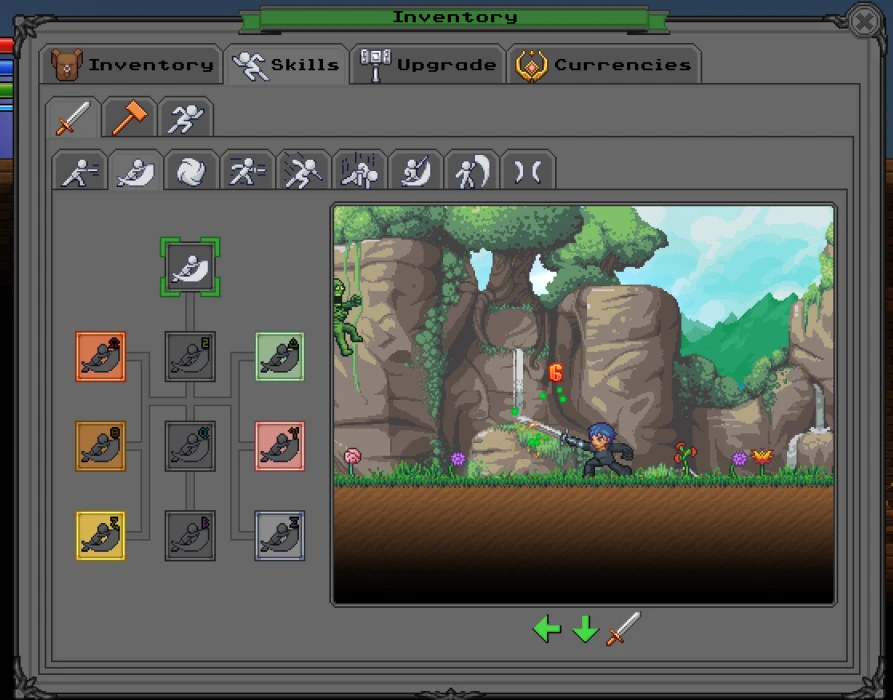Image resolution: width=893 pixels, height=700 pixels.
Task: Select the dark node with green 2 badge
Action: point(190,357)
